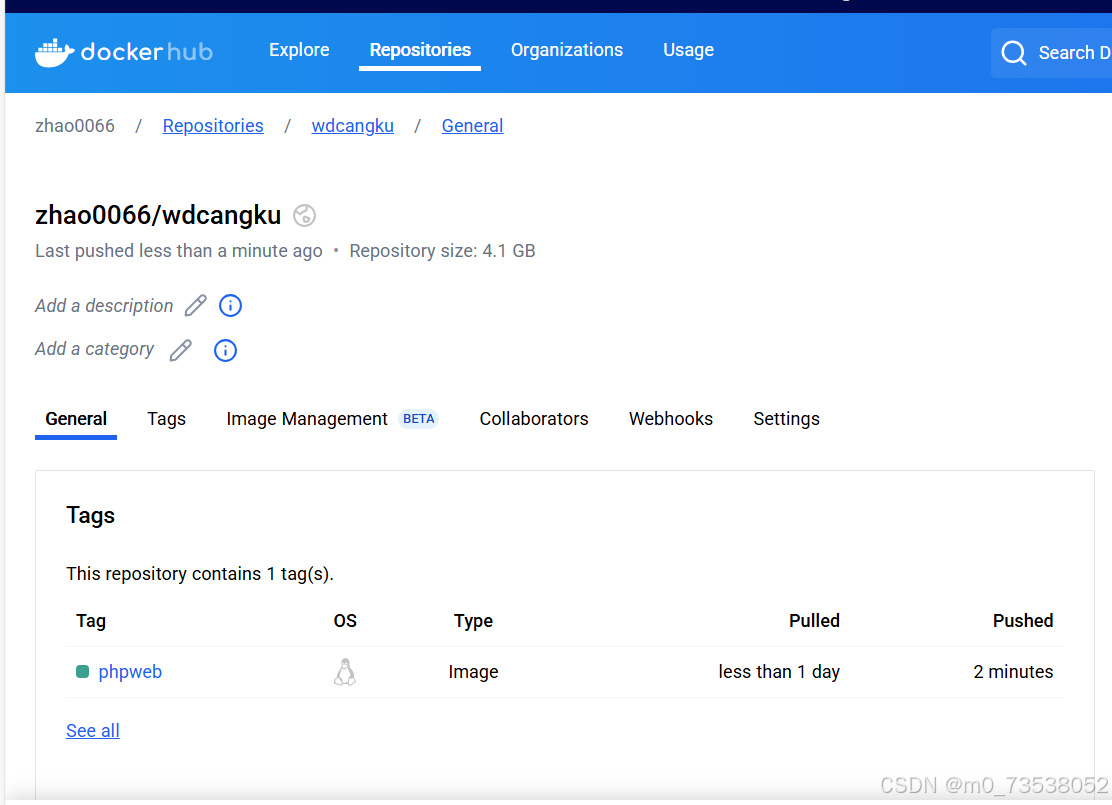Click the search magnifier icon
1112x805 pixels.
(x=1013, y=53)
